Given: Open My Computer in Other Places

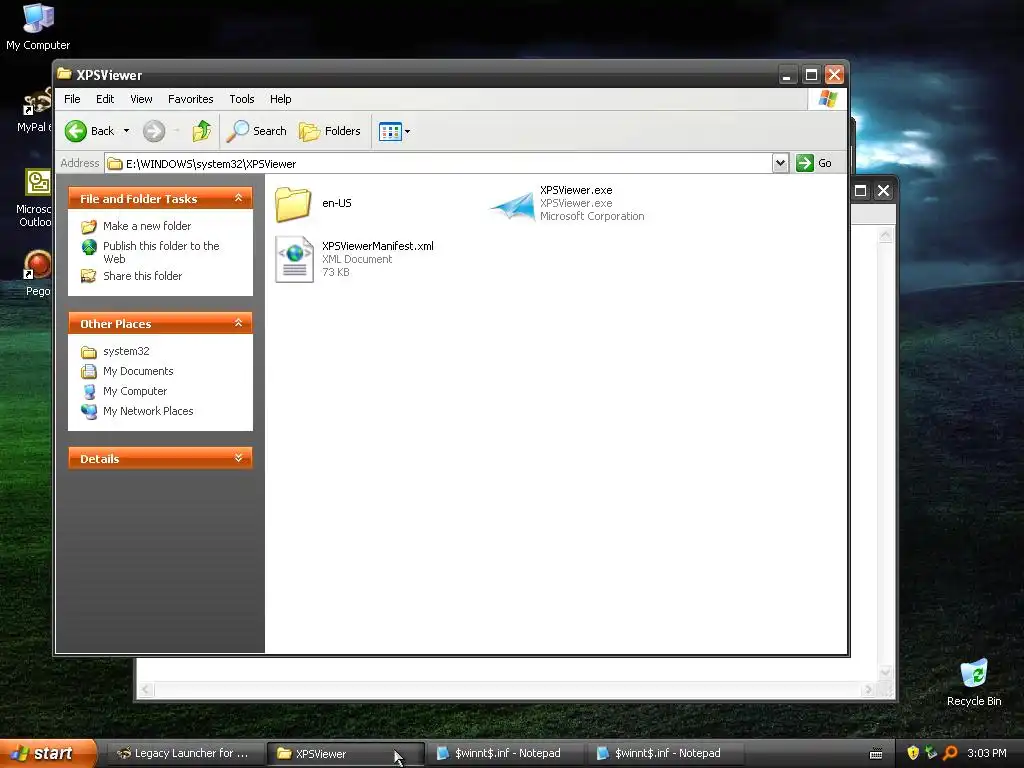Looking at the screenshot, I should (x=135, y=391).
